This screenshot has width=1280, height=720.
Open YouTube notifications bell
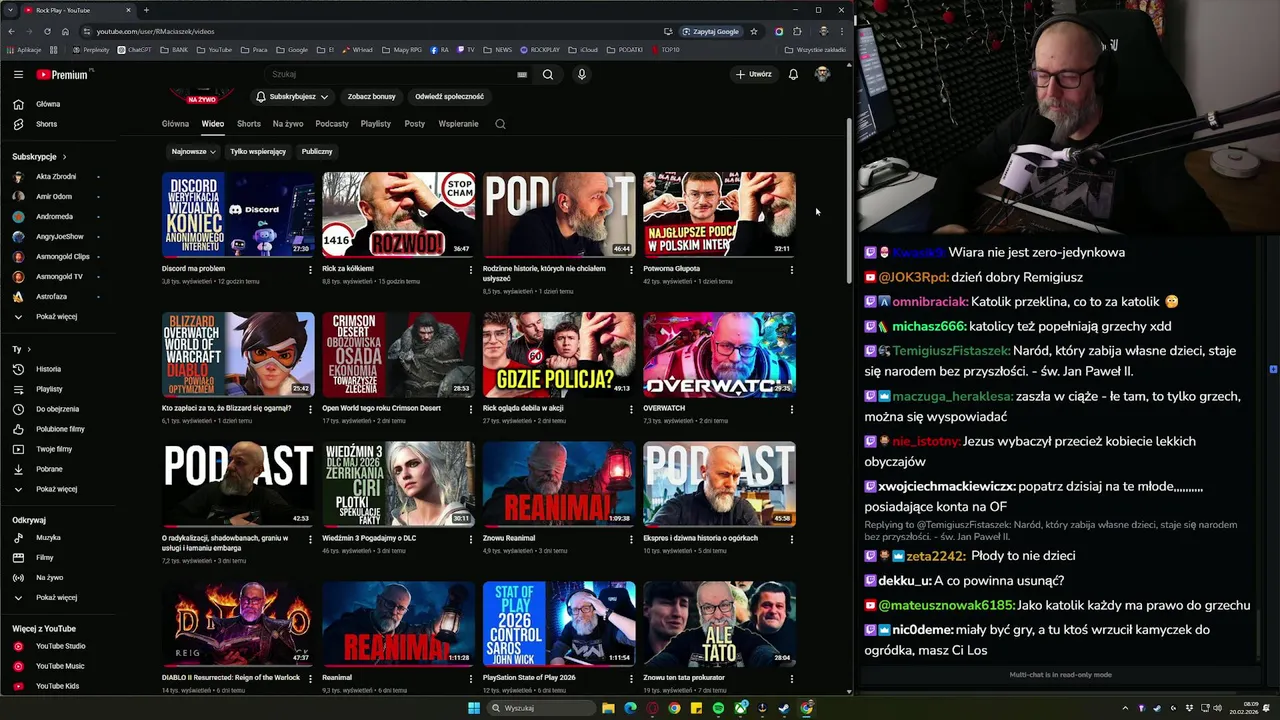point(793,74)
